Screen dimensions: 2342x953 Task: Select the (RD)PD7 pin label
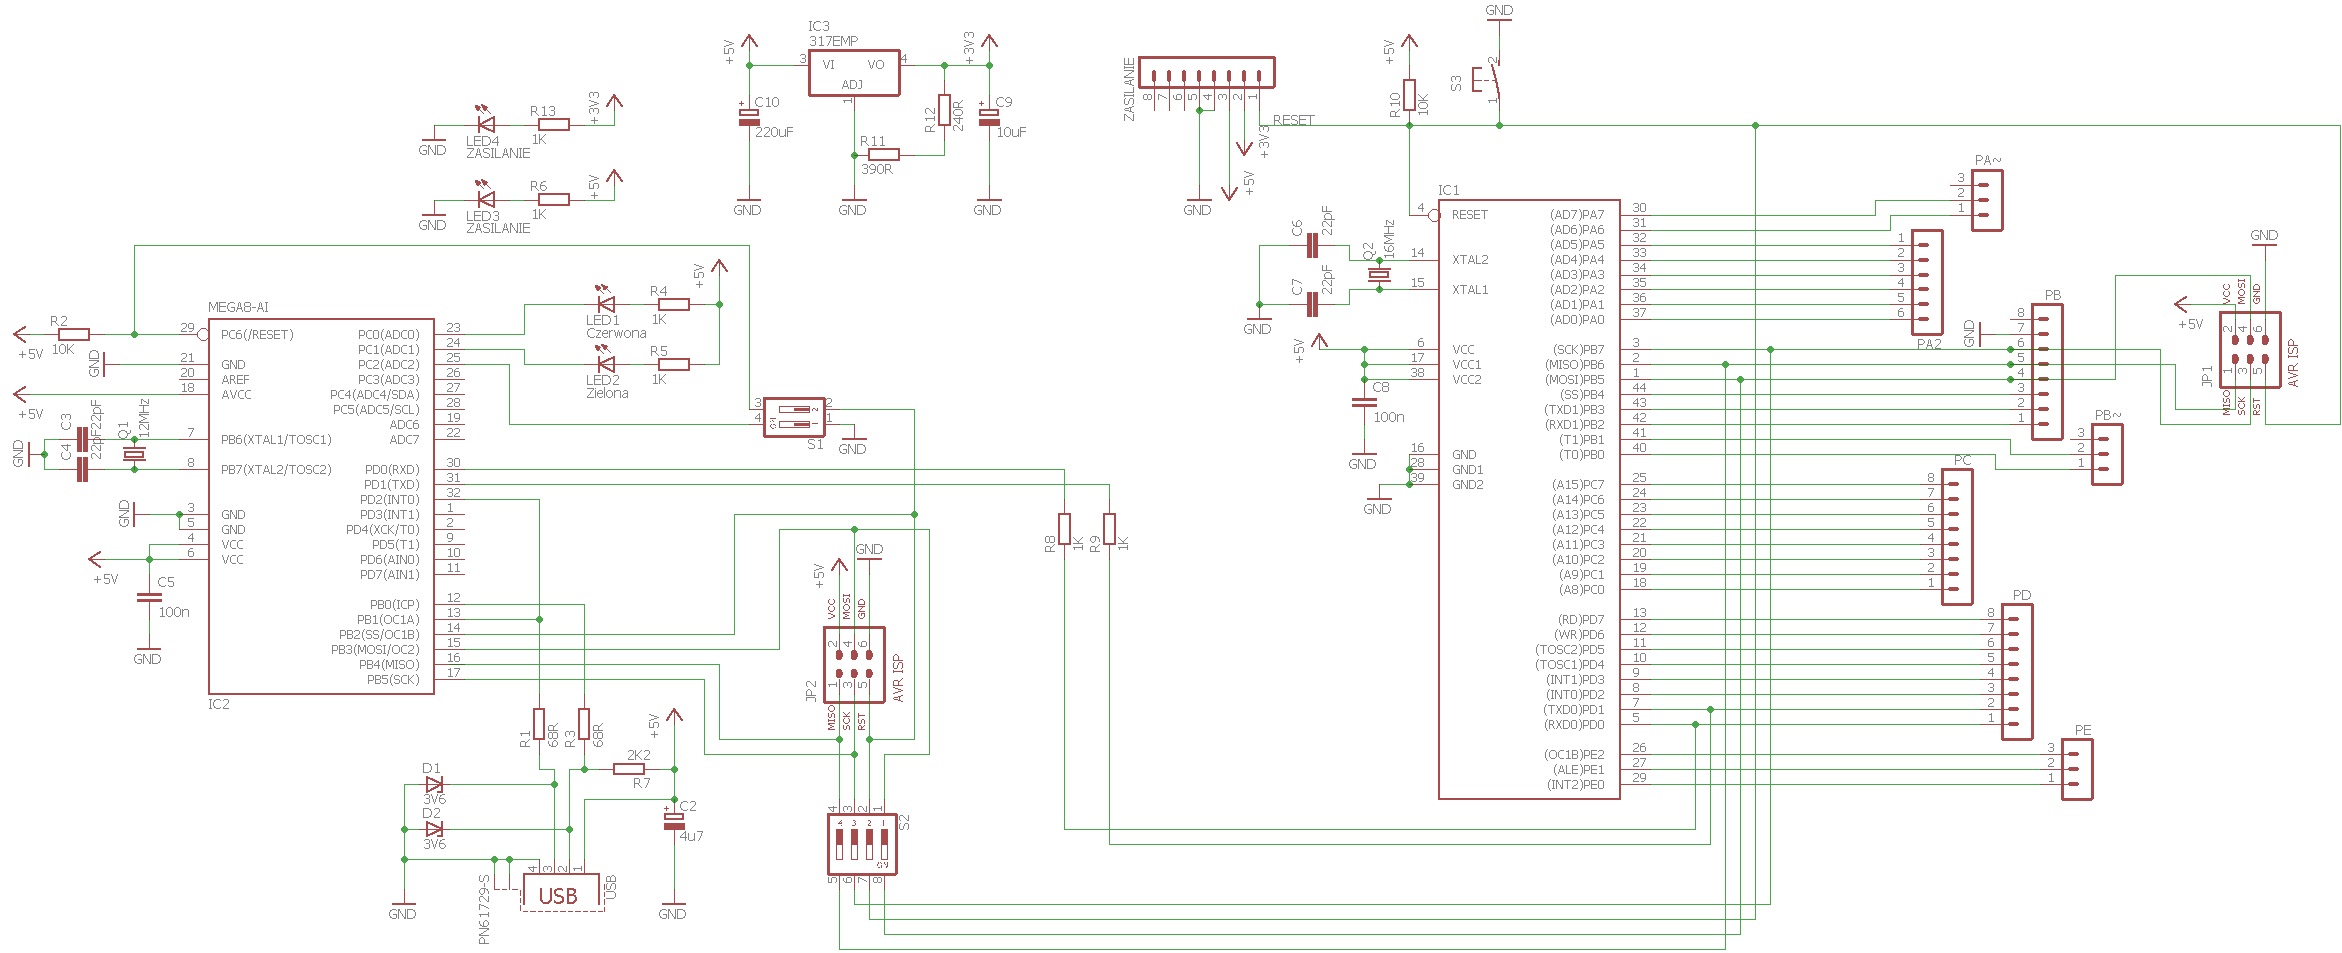click(x=1581, y=620)
